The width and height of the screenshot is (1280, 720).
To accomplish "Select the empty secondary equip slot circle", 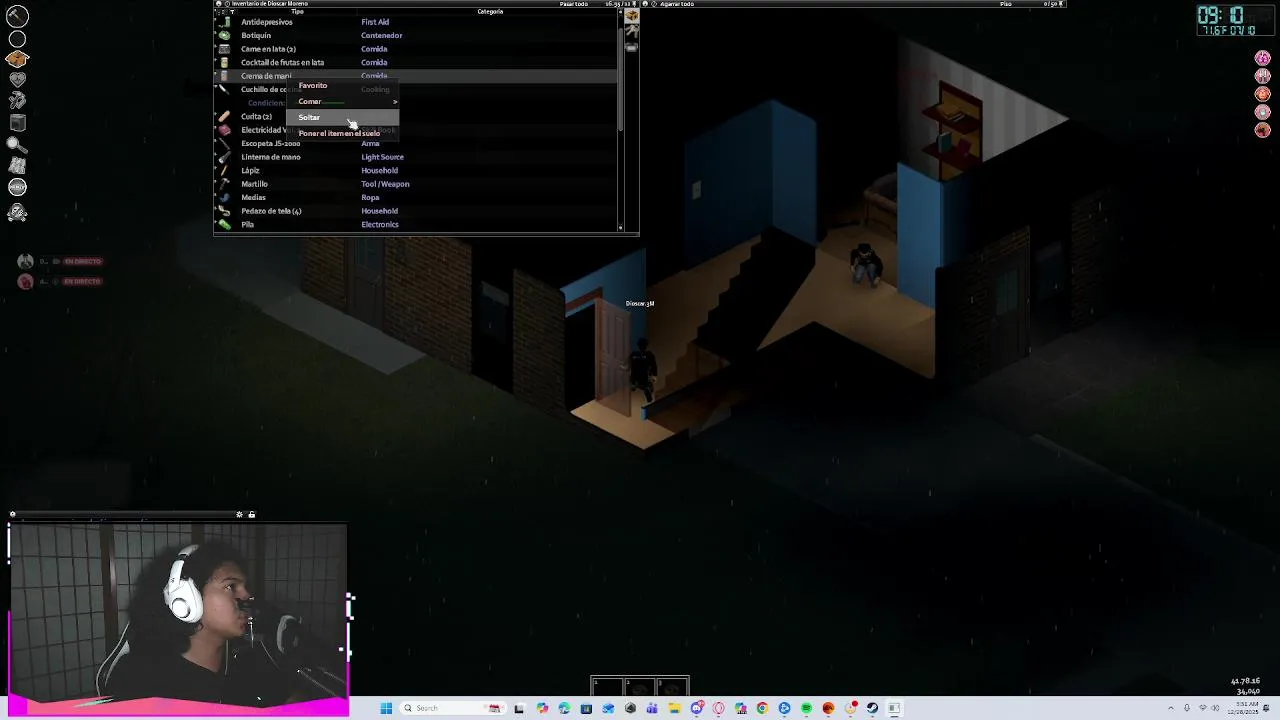I will [x=17, y=39].
